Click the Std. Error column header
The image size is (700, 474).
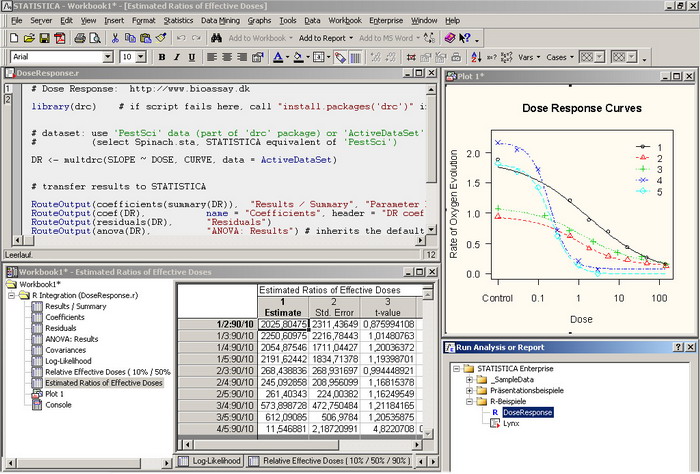334,308
